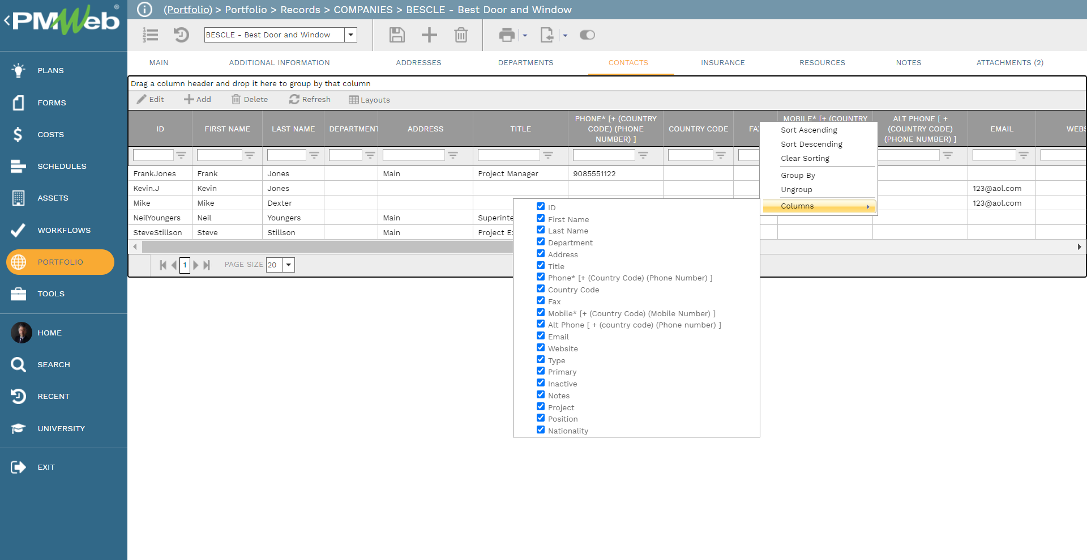Uncheck the Email column checkbox
The width and height of the screenshot is (1087, 560).
click(541, 335)
